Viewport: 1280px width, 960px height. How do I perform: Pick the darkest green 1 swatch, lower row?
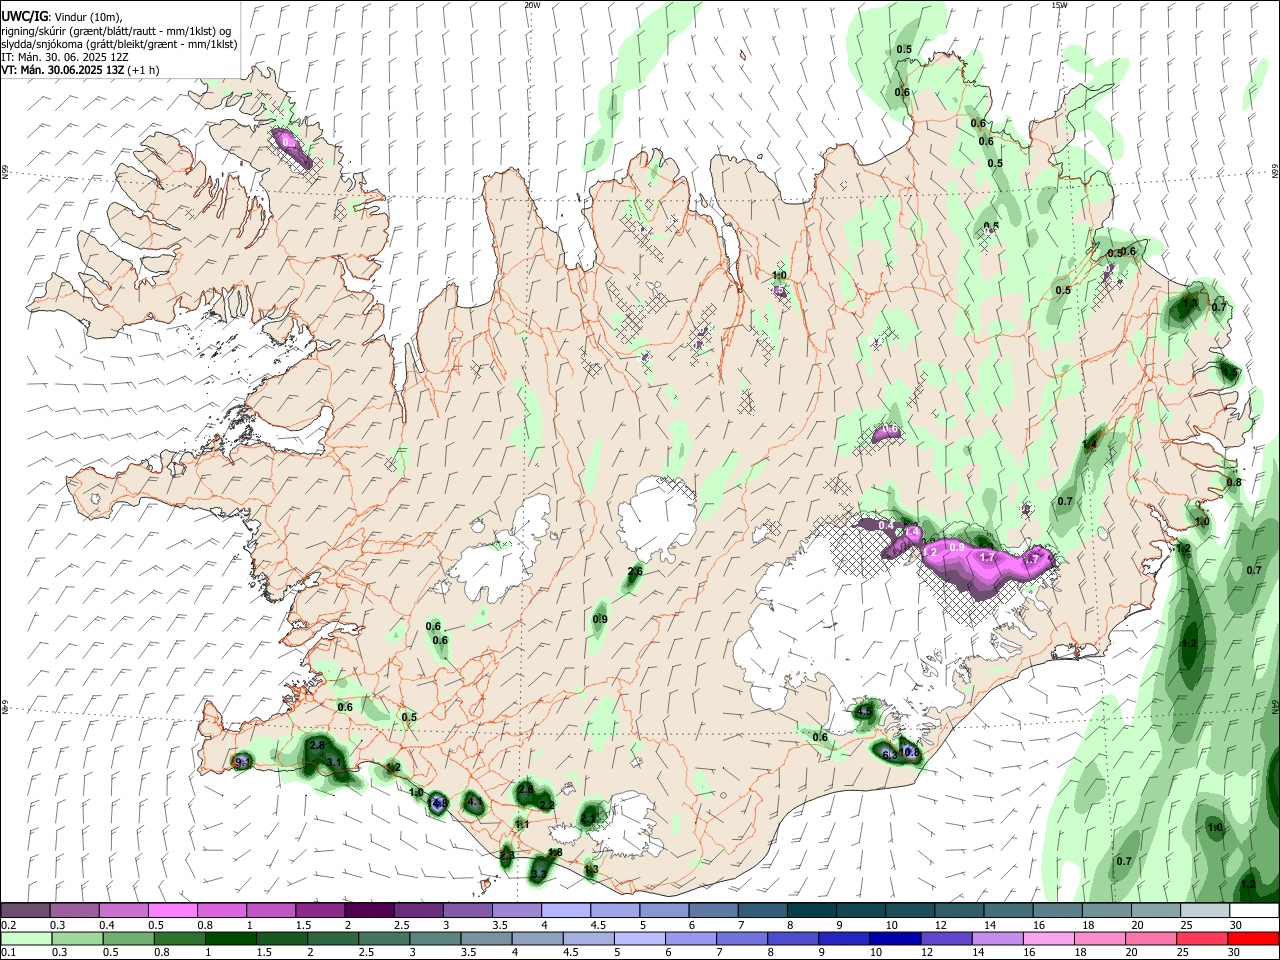pyautogui.click(x=230, y=938)
